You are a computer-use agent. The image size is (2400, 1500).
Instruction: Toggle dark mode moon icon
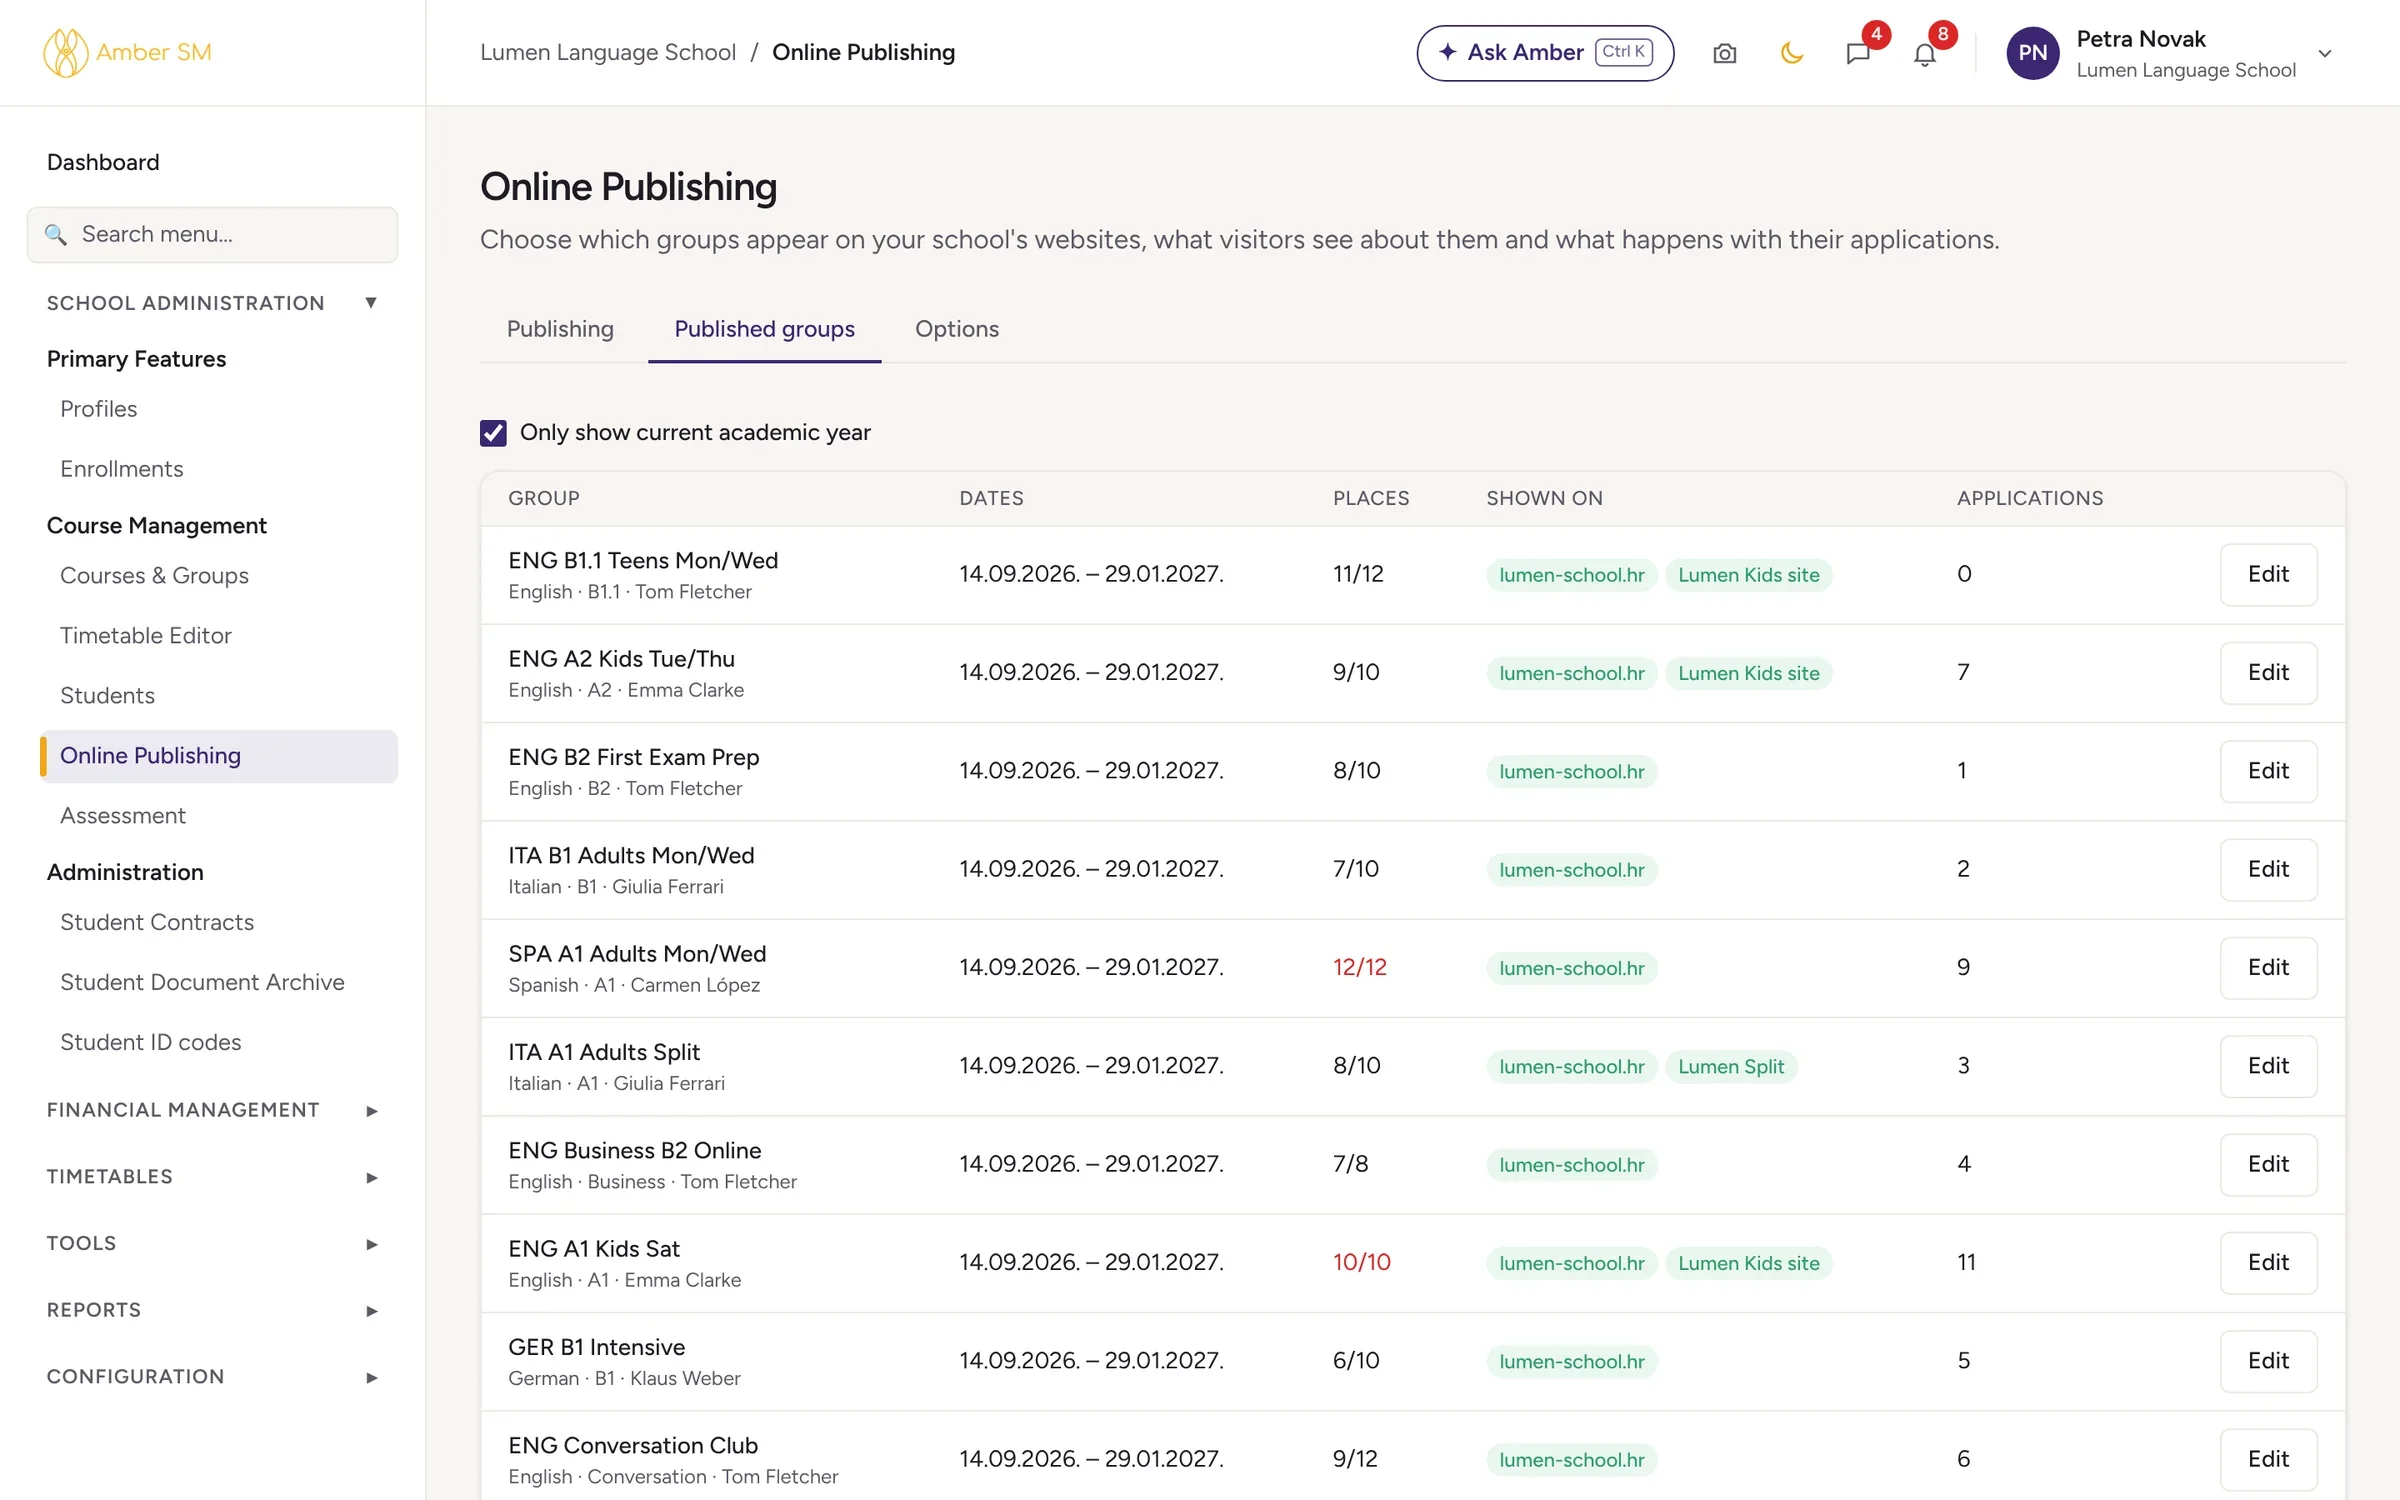click(x=1791, y=53)
